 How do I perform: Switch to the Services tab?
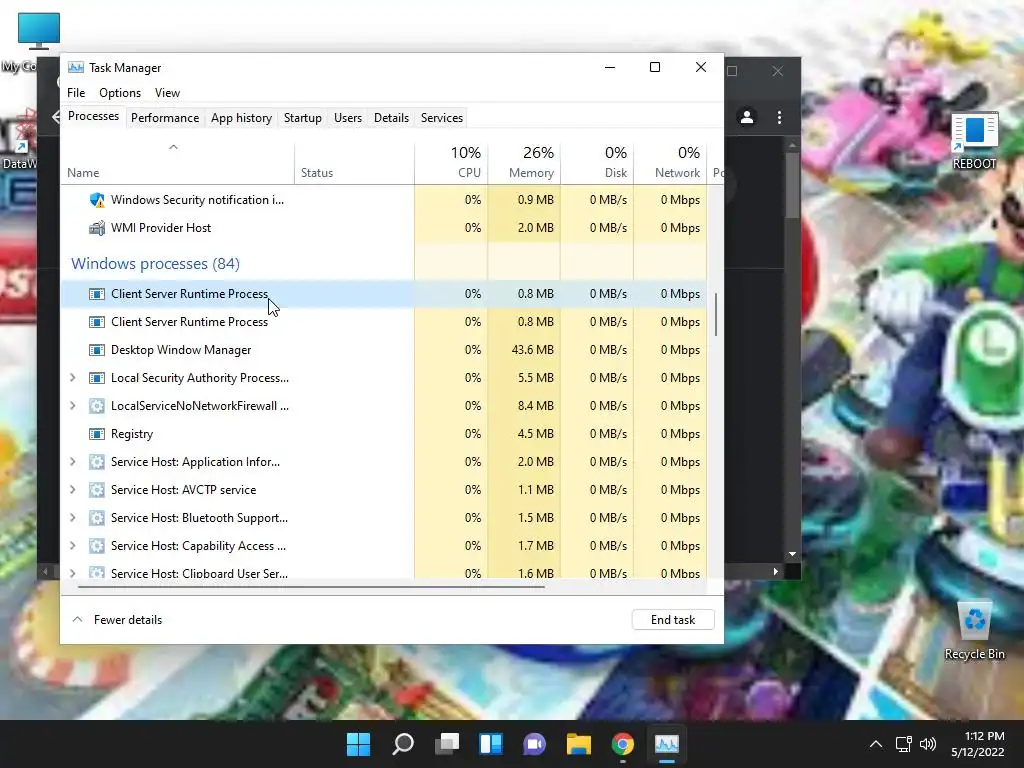pyautogui.click(x=441, y=118)
